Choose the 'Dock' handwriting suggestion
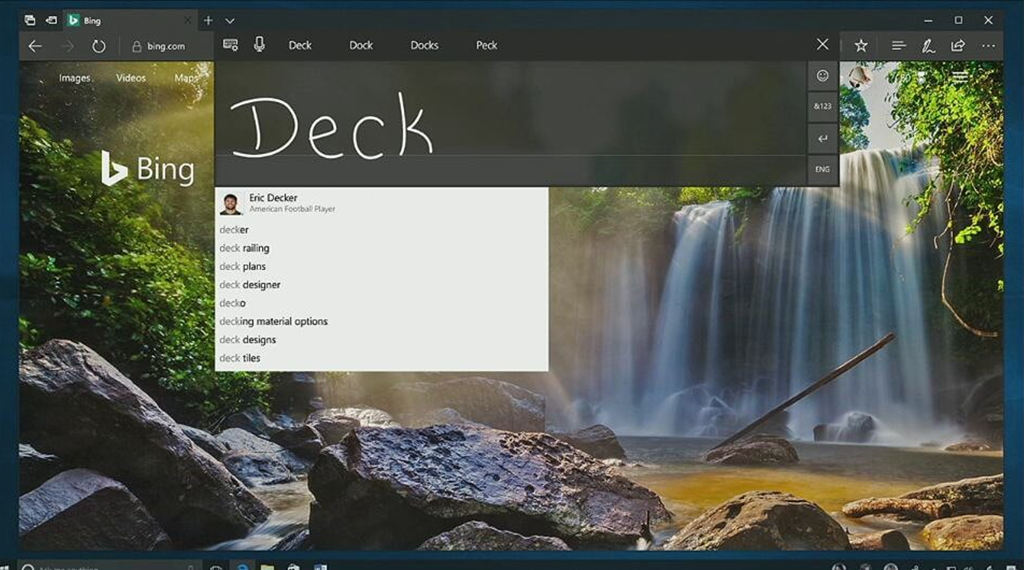The image size is (1024, 570). click(361, 45)
